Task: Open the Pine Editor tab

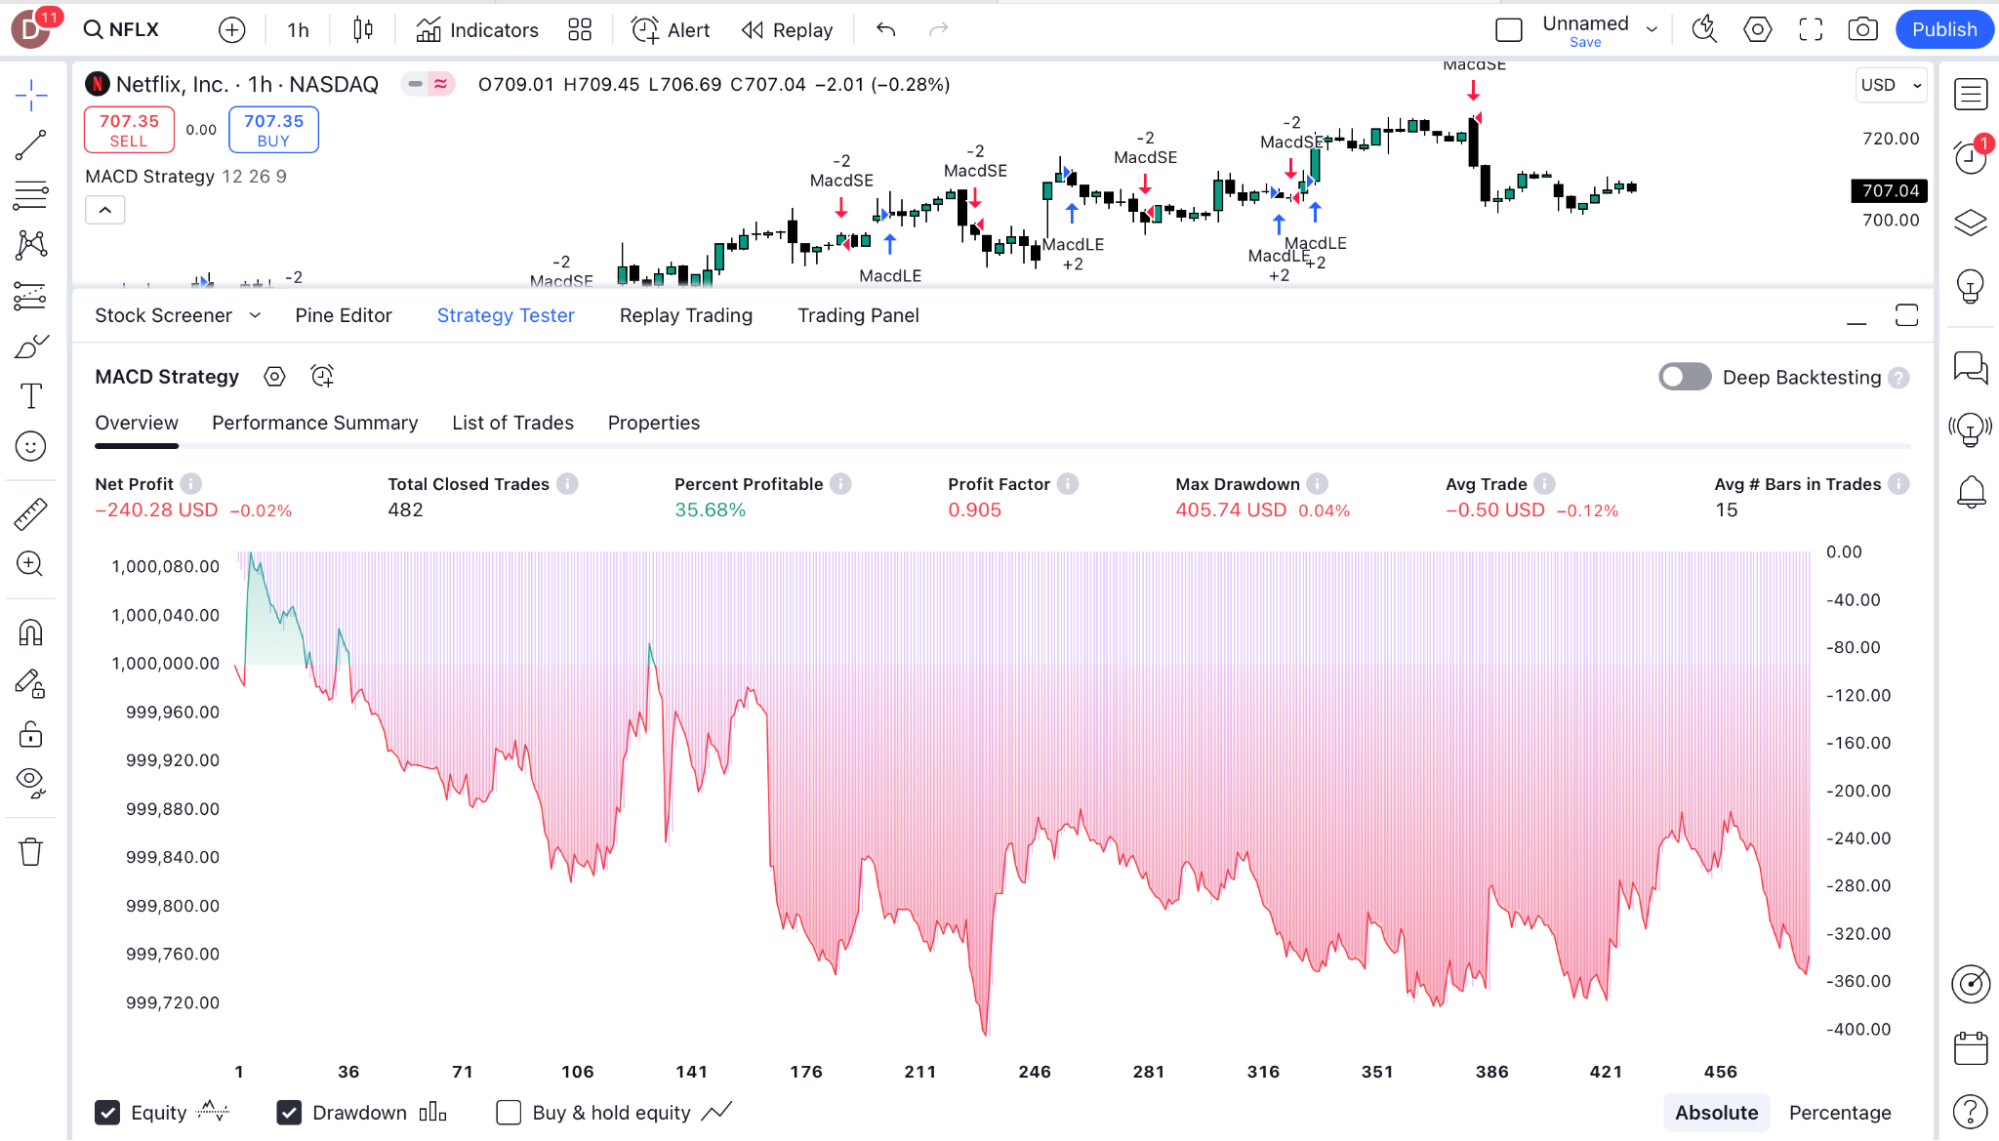Action: 343,316
